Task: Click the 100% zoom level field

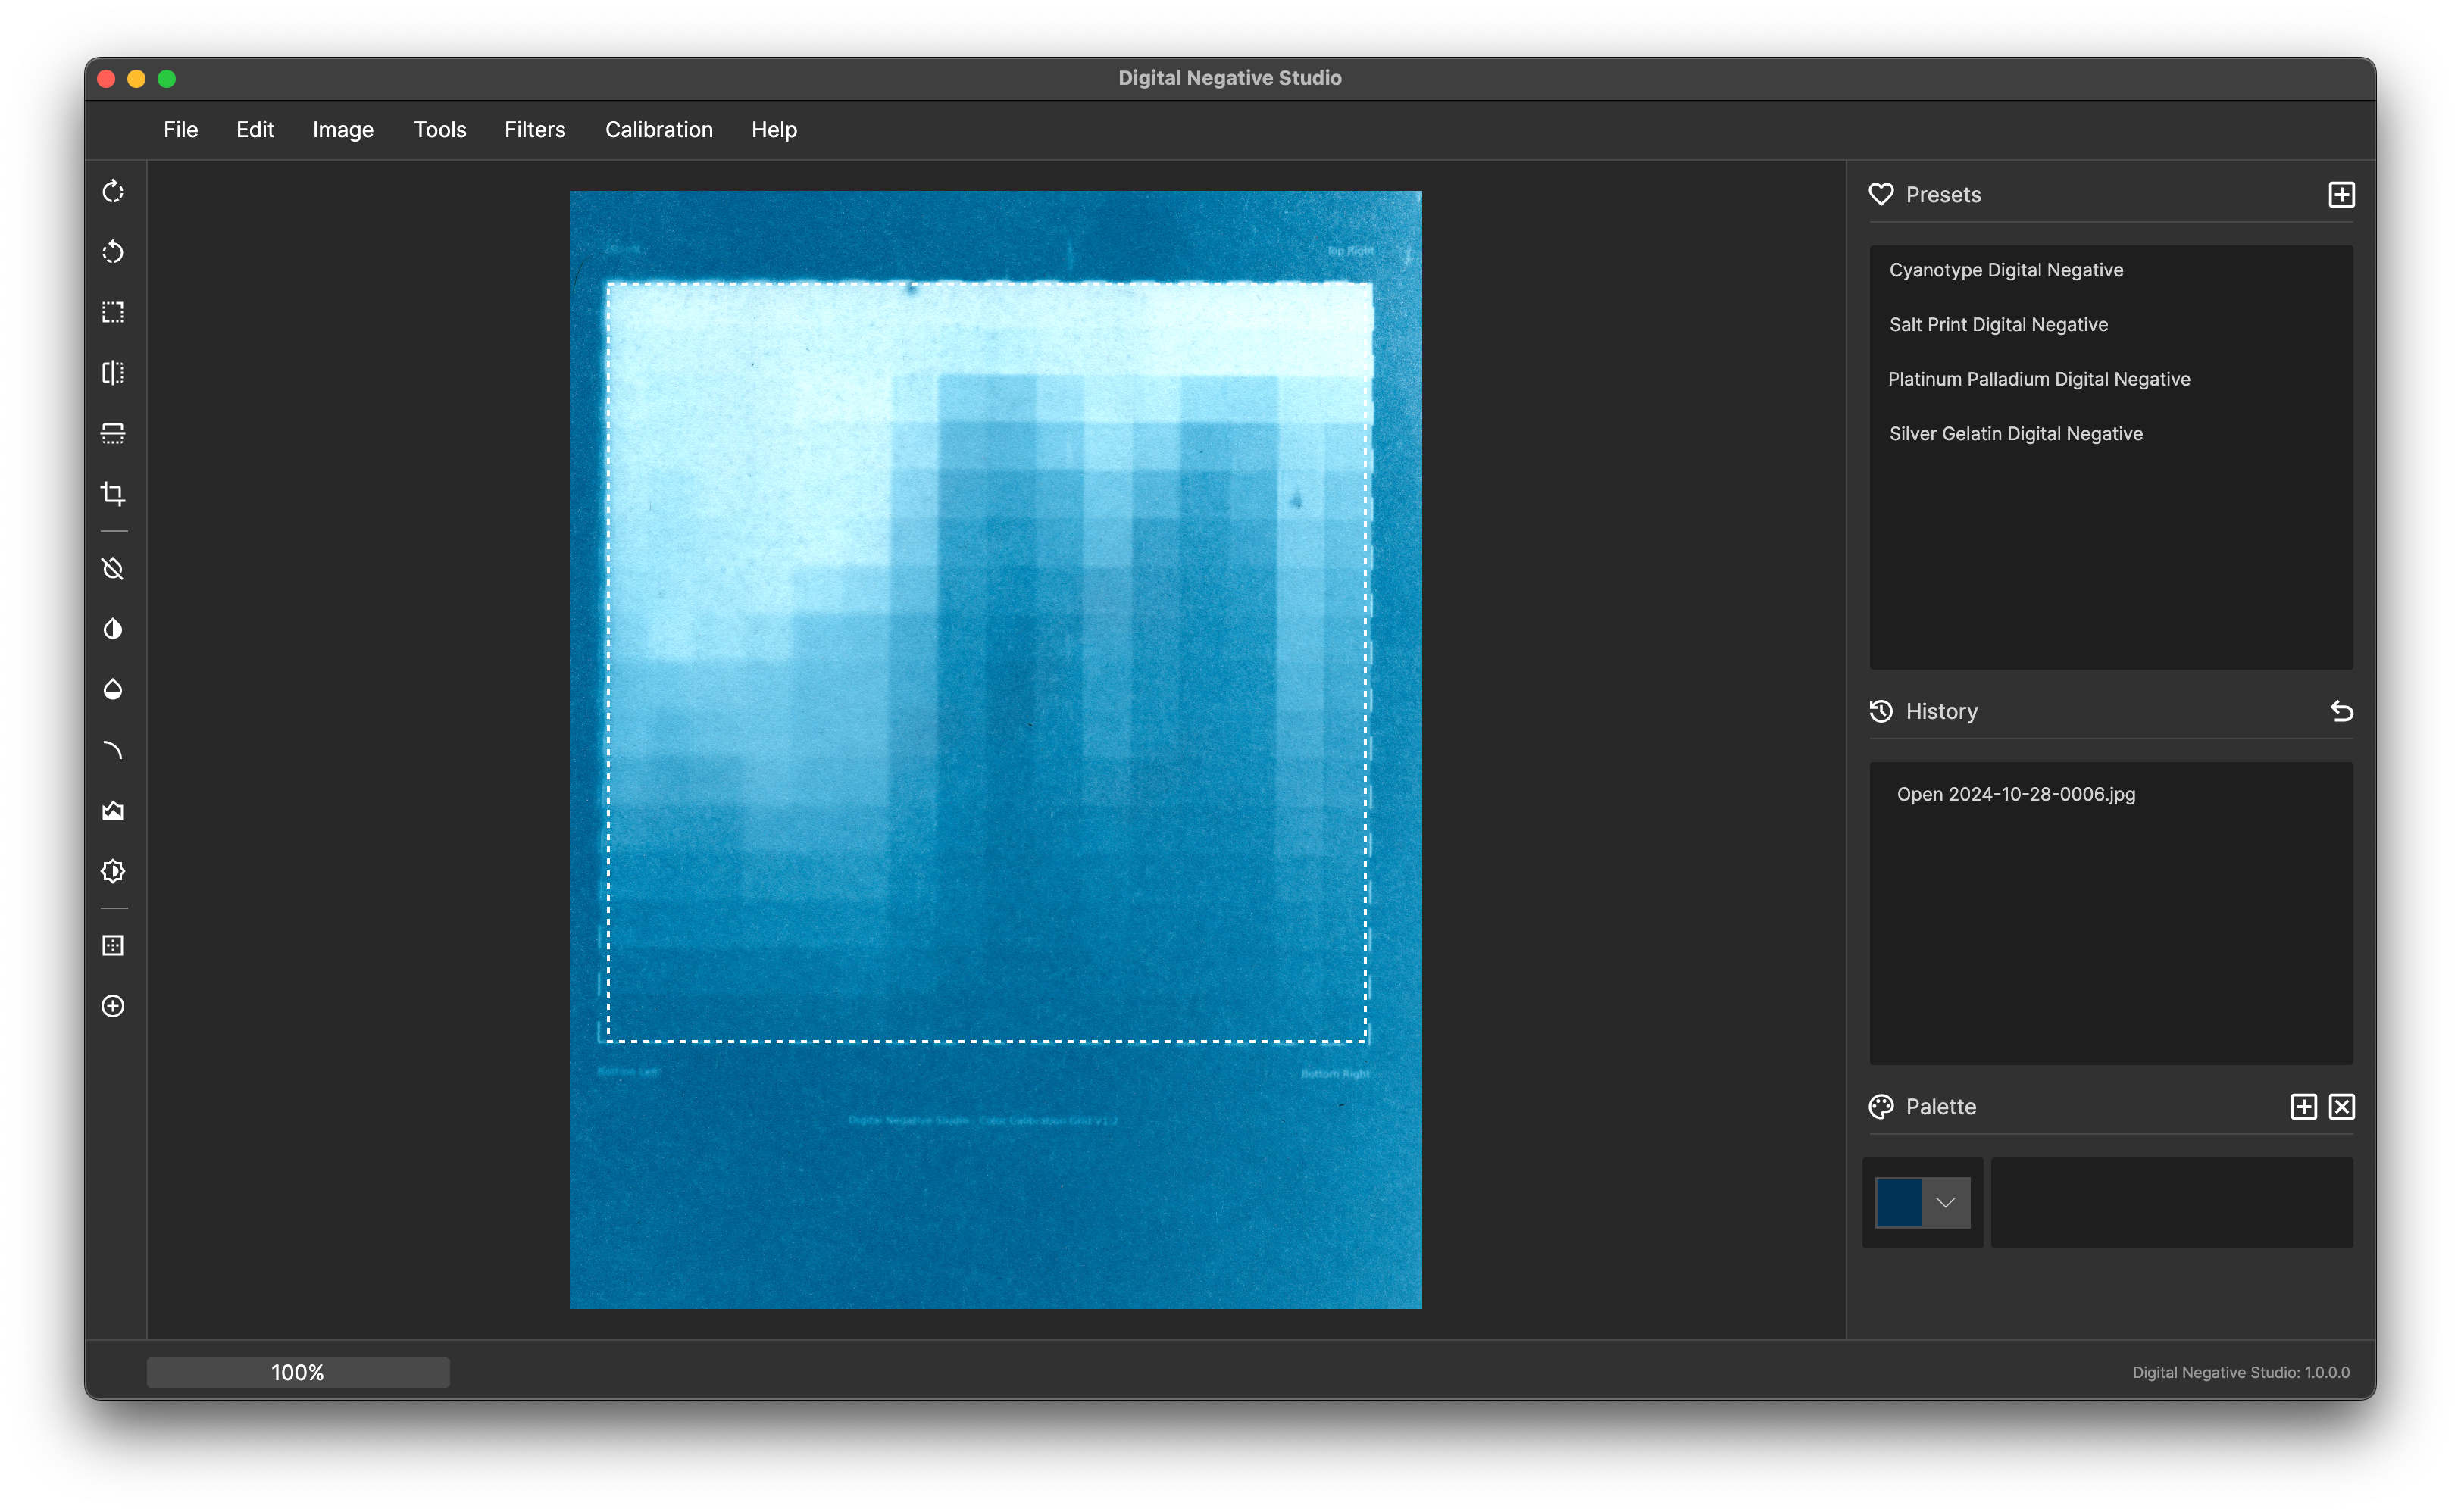Action: pos(298,1372)
